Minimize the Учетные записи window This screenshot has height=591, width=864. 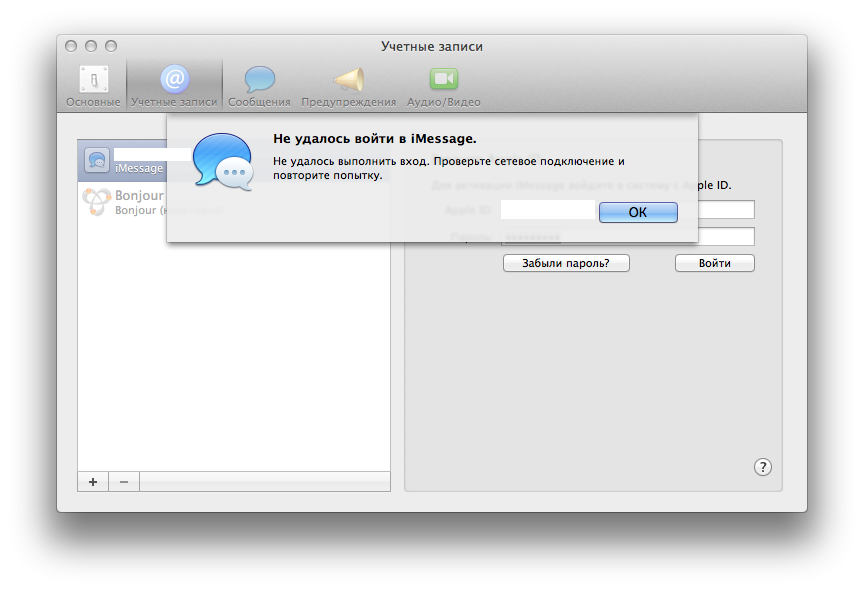click(91, 46)
